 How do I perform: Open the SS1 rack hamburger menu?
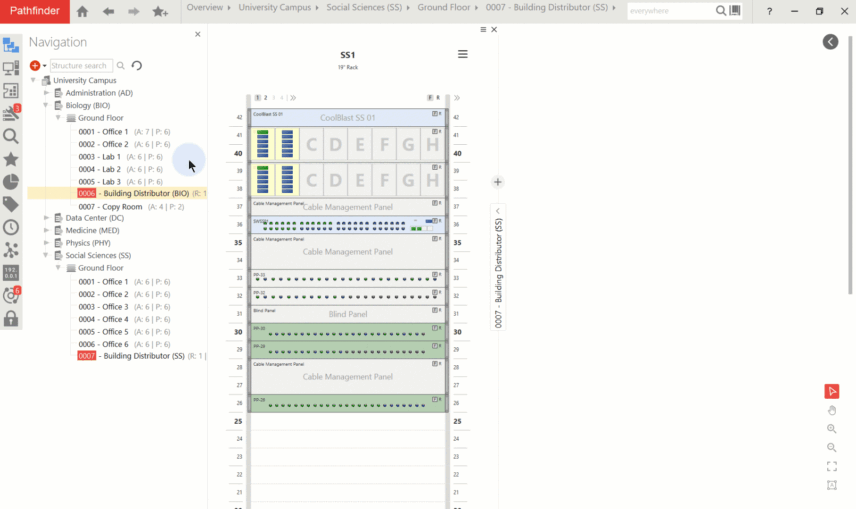pyautogui.click(x=462, y=55)
